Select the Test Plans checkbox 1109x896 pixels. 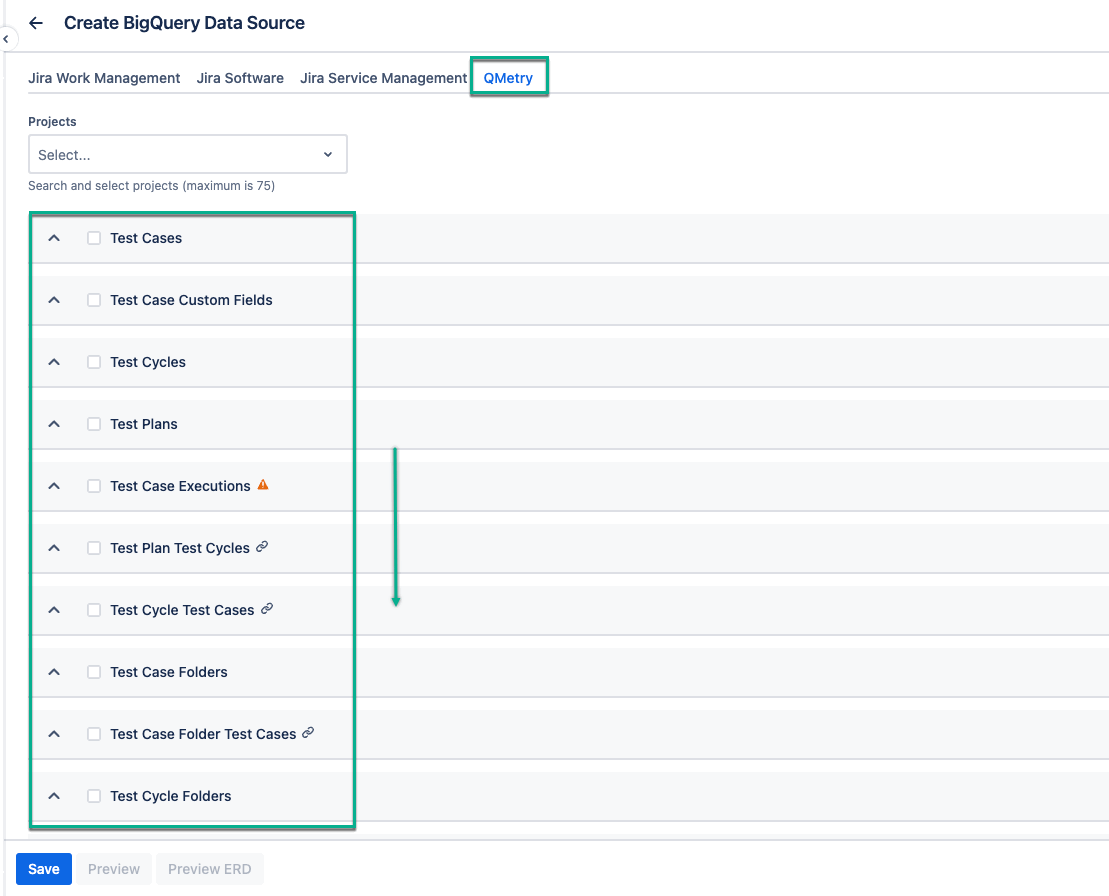pos(93,423)
